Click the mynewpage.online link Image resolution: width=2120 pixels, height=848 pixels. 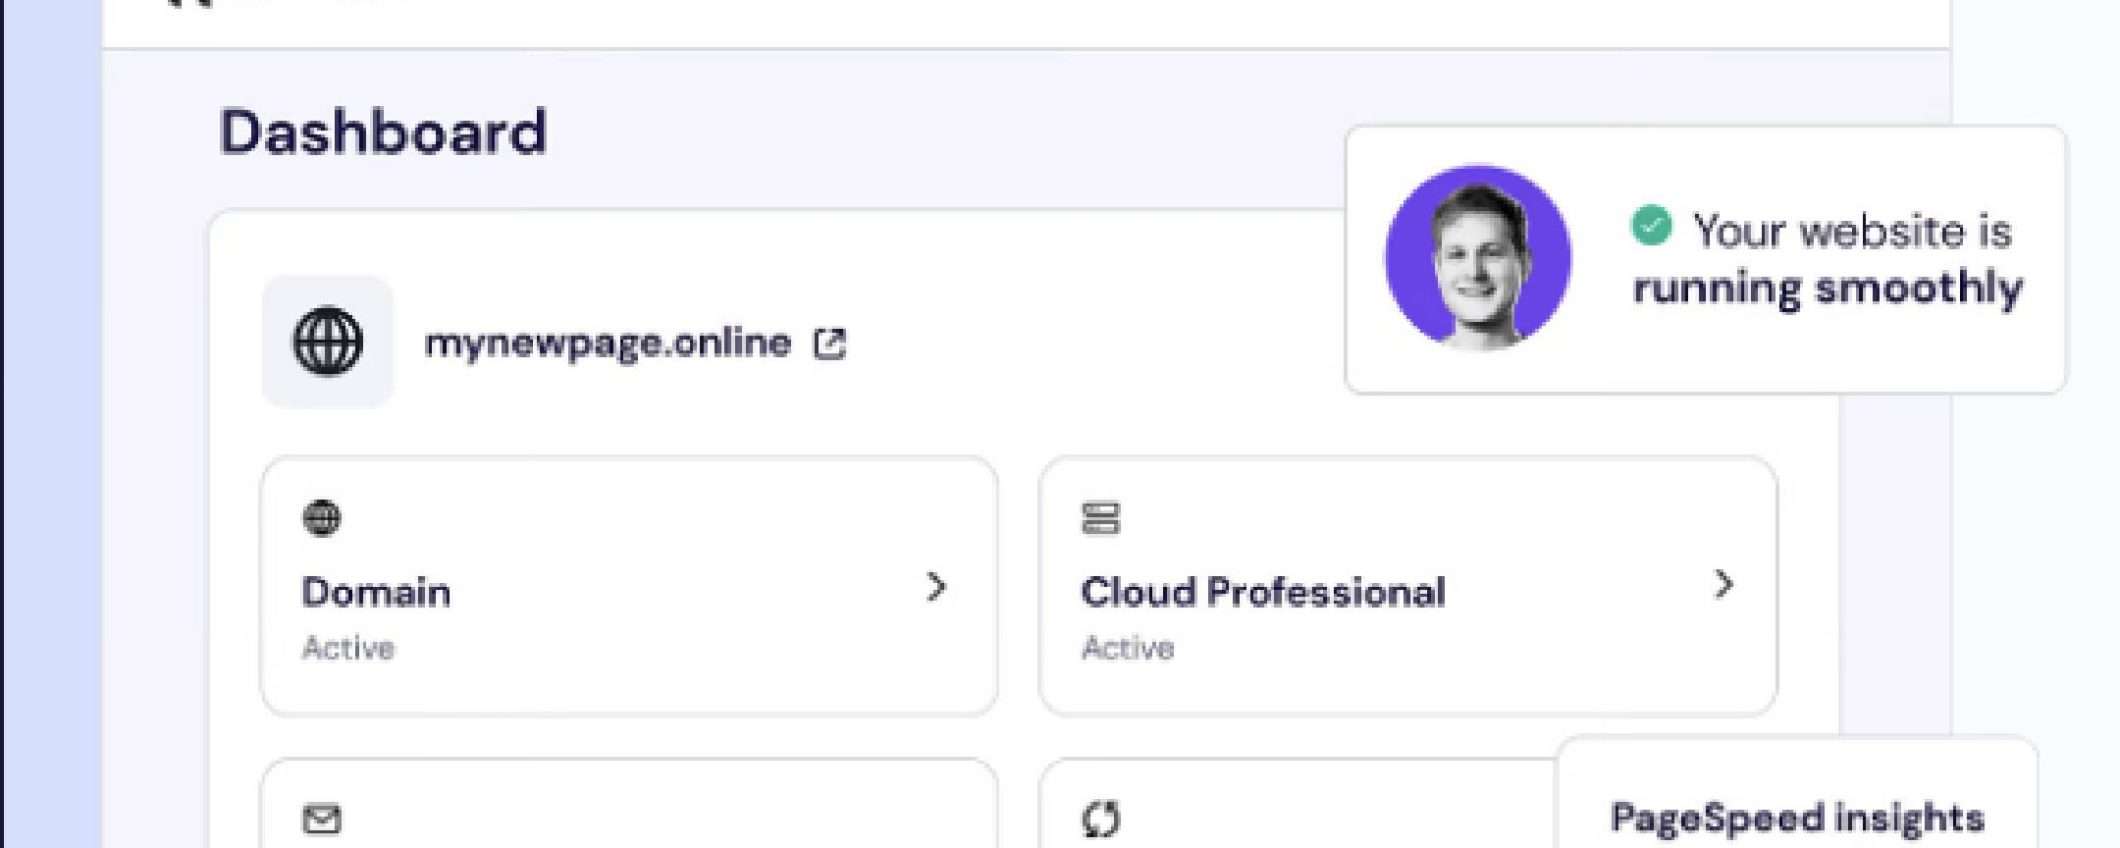(605, 343)
